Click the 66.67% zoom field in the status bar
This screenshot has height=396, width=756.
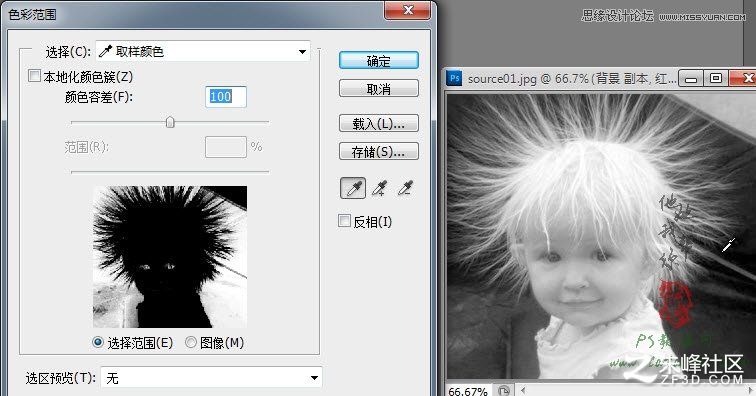[x=468, y=391]
